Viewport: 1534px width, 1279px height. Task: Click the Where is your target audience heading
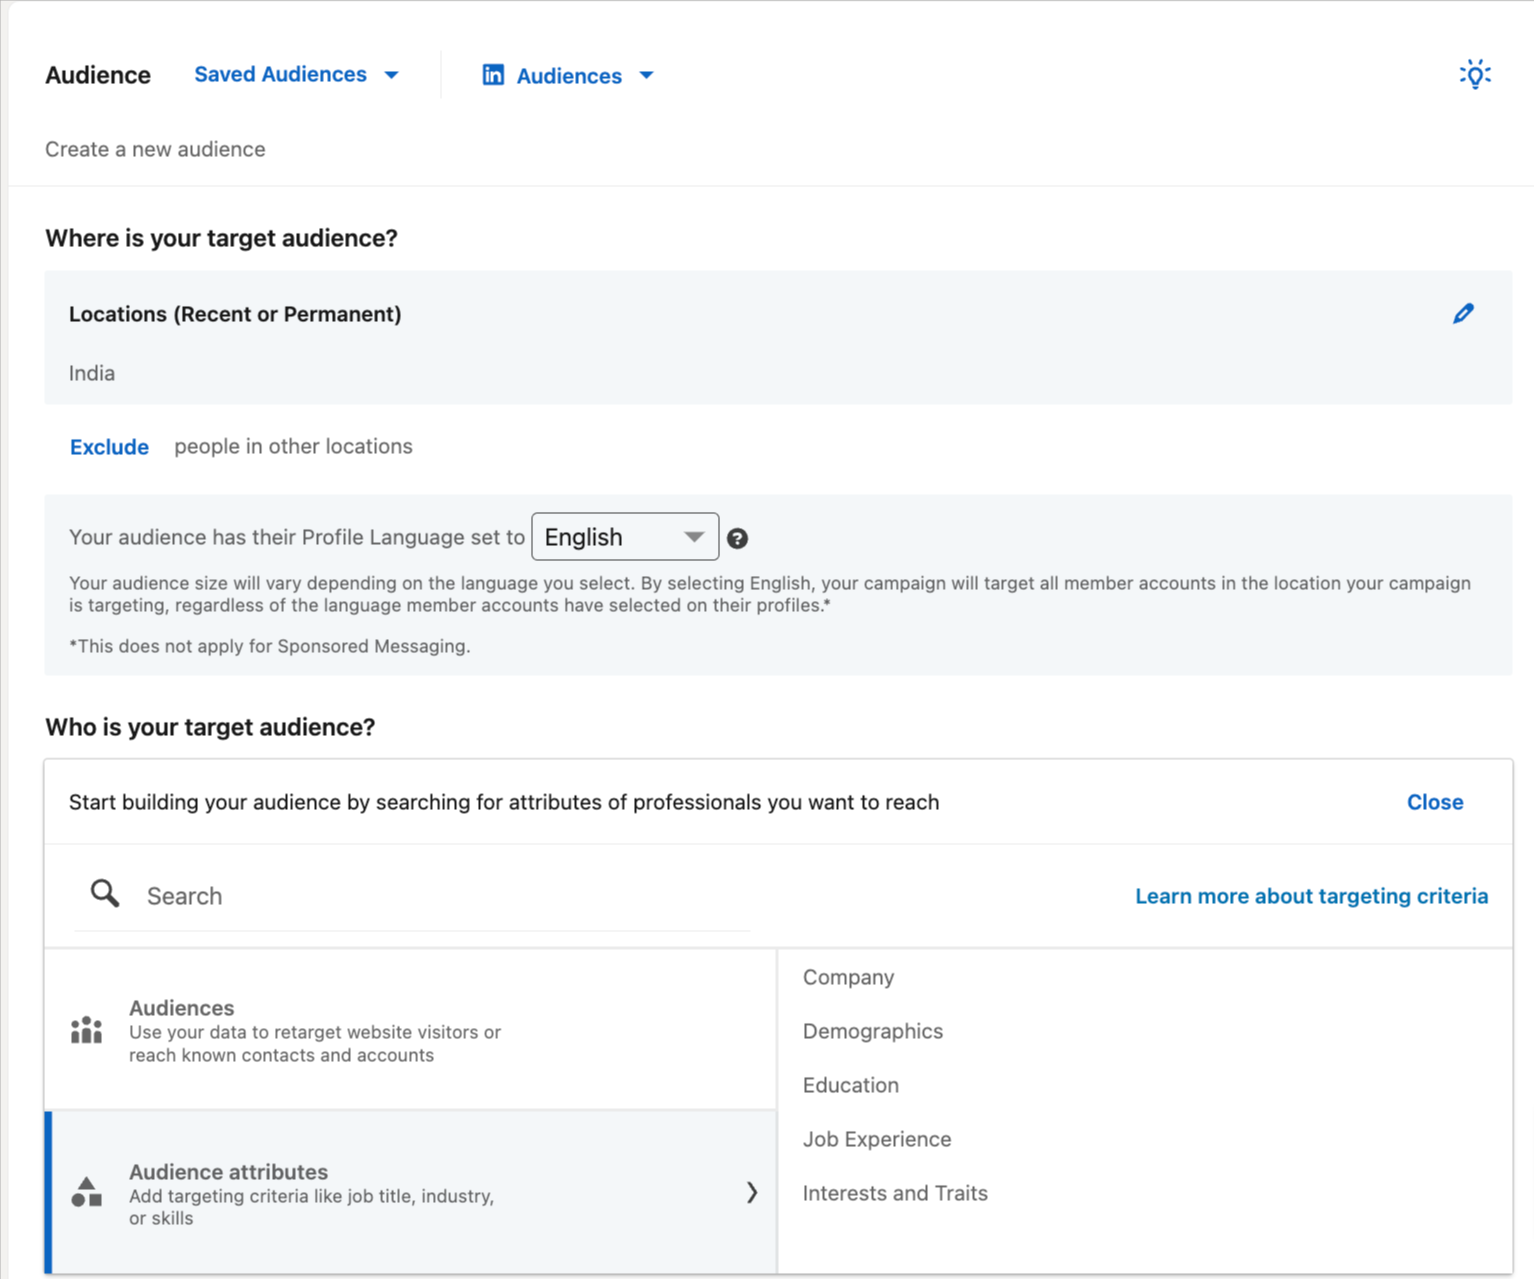(x=221, y=238)
